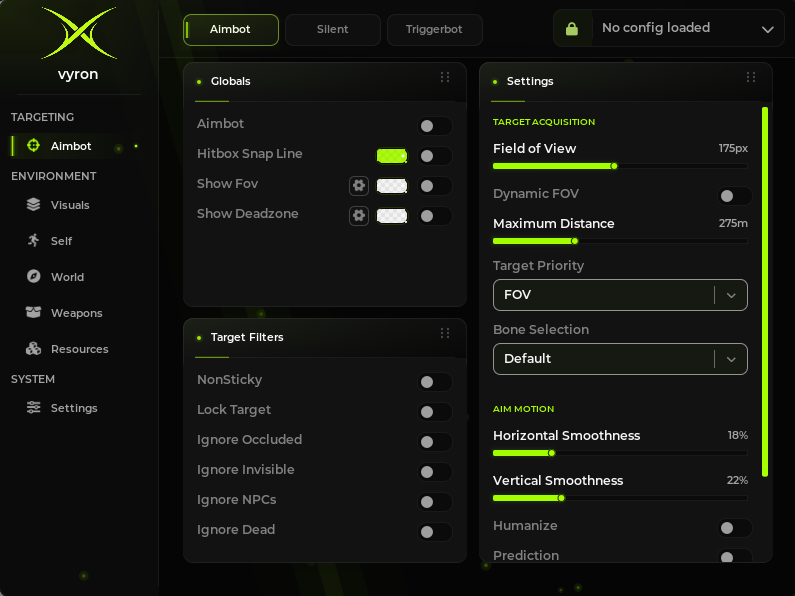Screen dimensions: 795x596
Task: Click the Settings panel drag handle
Action: (751, 77)
